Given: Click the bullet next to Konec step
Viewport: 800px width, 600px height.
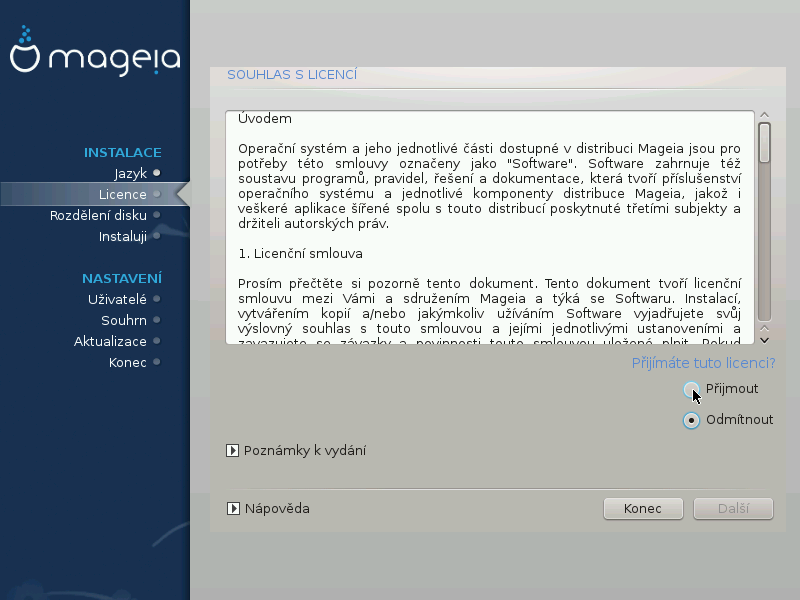Looking at the screenshot, I should [x=157, y=363].
